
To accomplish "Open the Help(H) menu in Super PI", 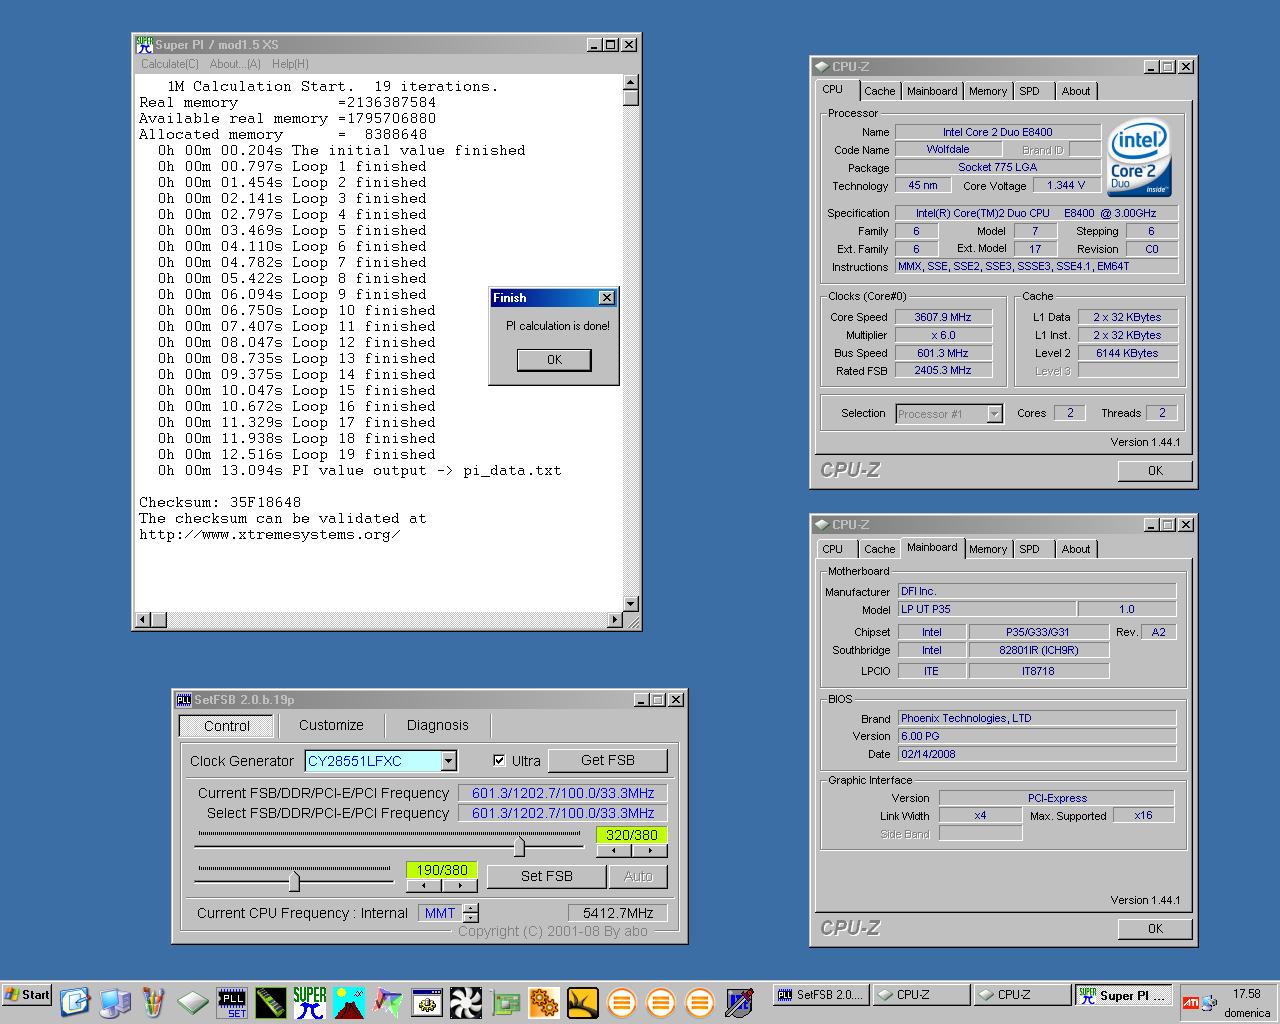I will coord(290,64).
